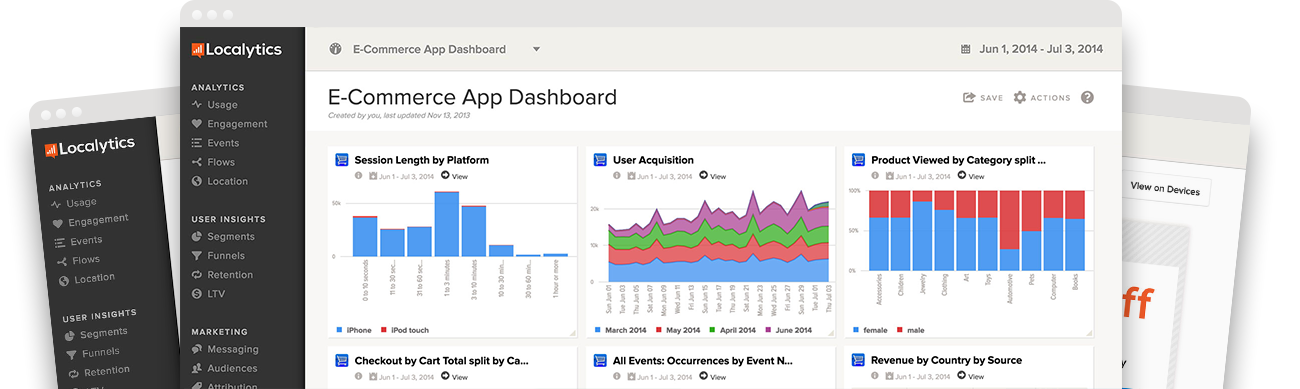Open Usage analytics in the front window sidebar
The image size is (1300, 389).
click(214, 105)
